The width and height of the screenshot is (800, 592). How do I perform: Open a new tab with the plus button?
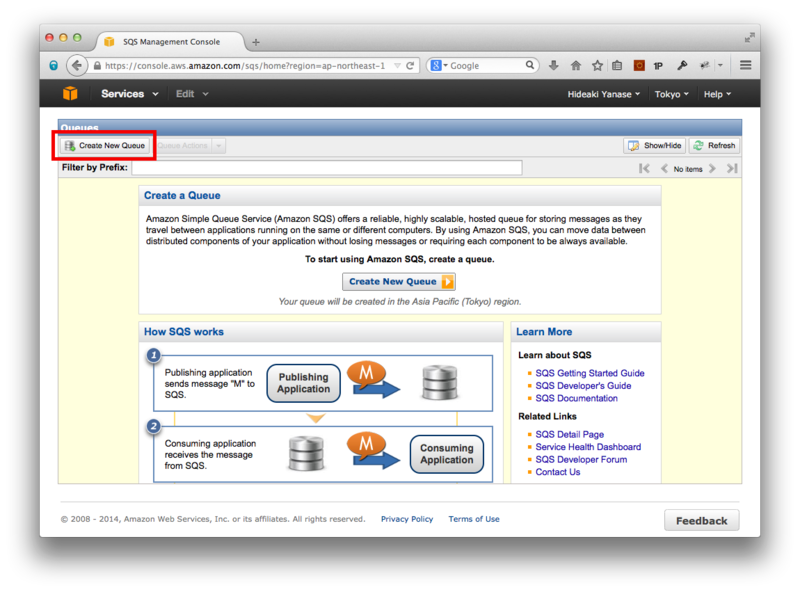pos(256,42)
